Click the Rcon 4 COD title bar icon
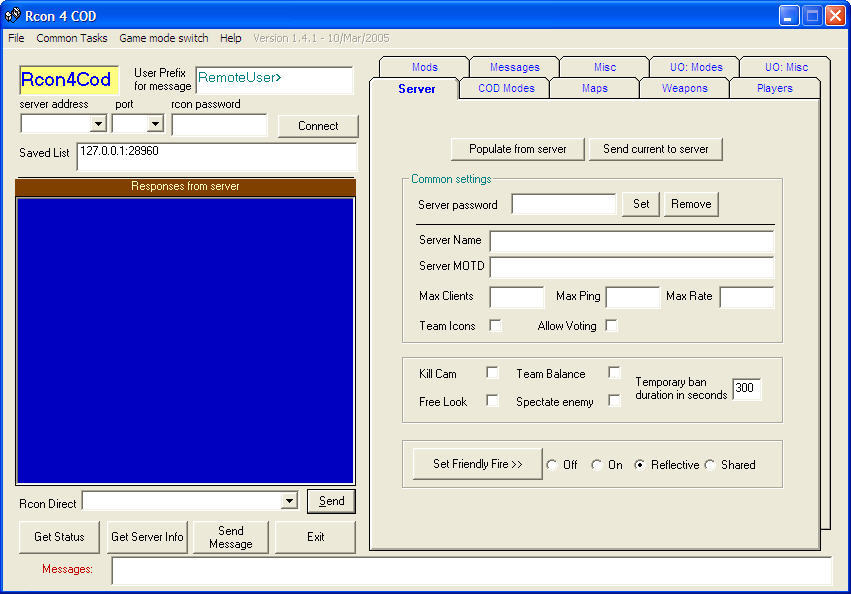This screenshot has width=851, height=594. tap(13, 15)
